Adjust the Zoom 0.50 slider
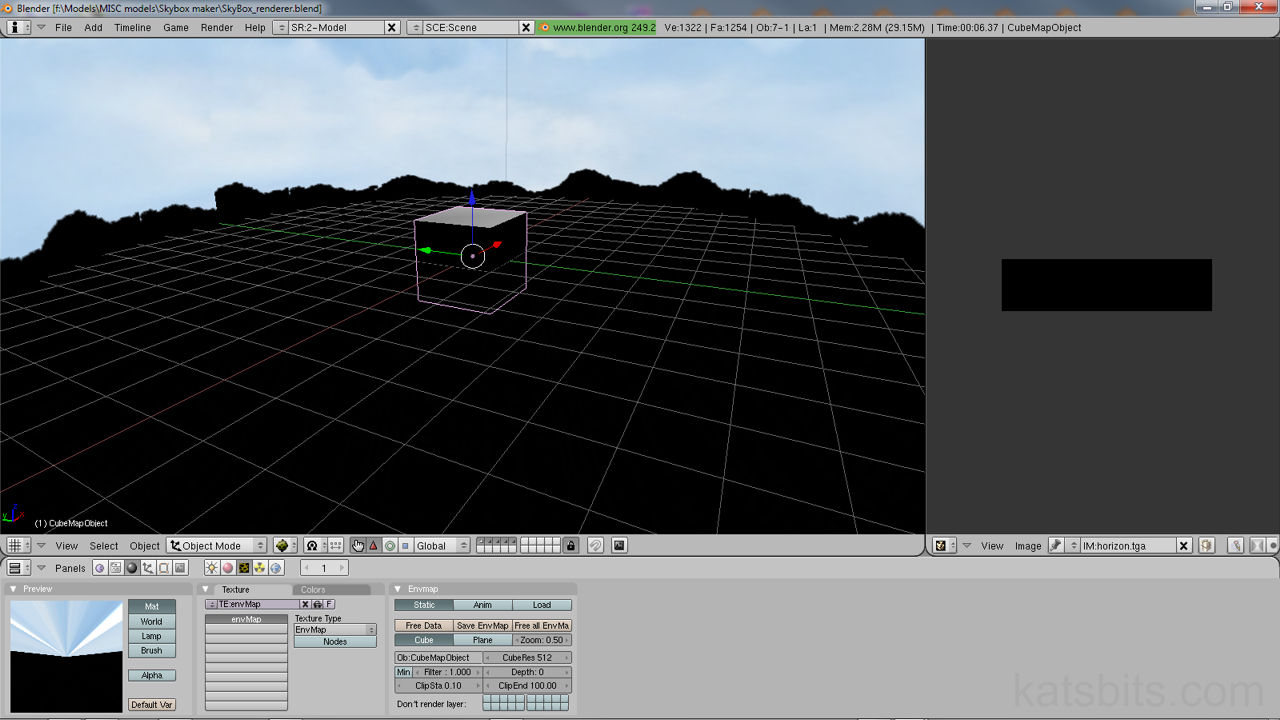 point(541,640)
